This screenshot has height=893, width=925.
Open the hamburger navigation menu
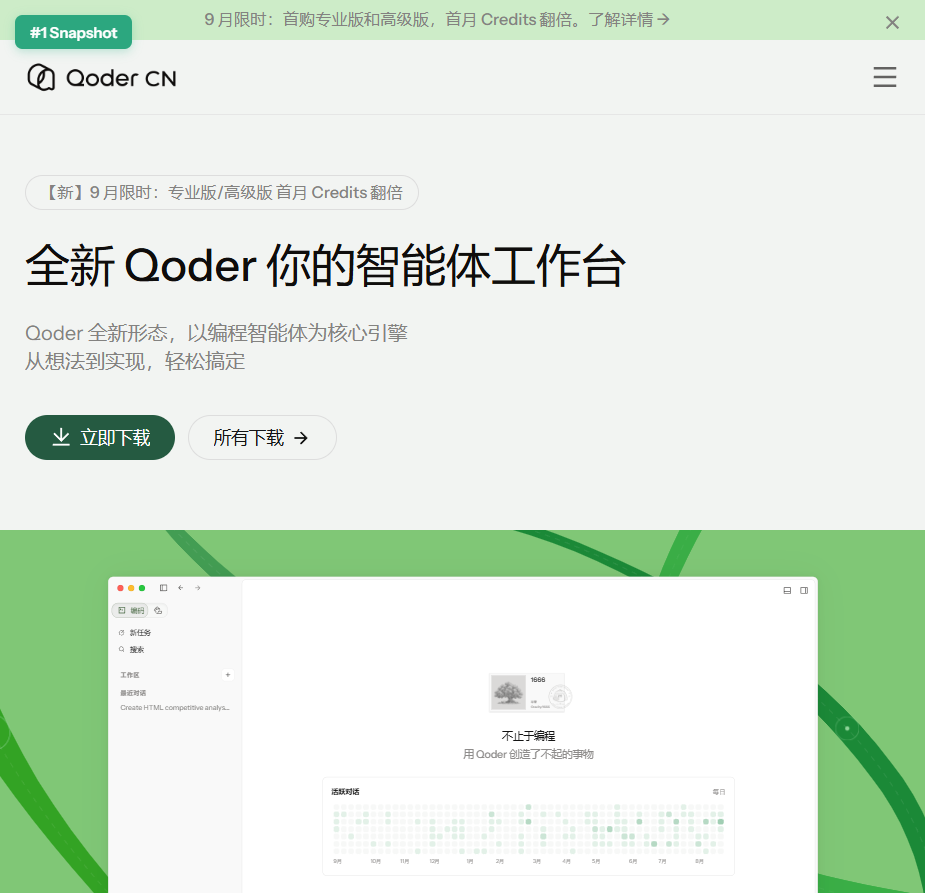pos(884,77)
